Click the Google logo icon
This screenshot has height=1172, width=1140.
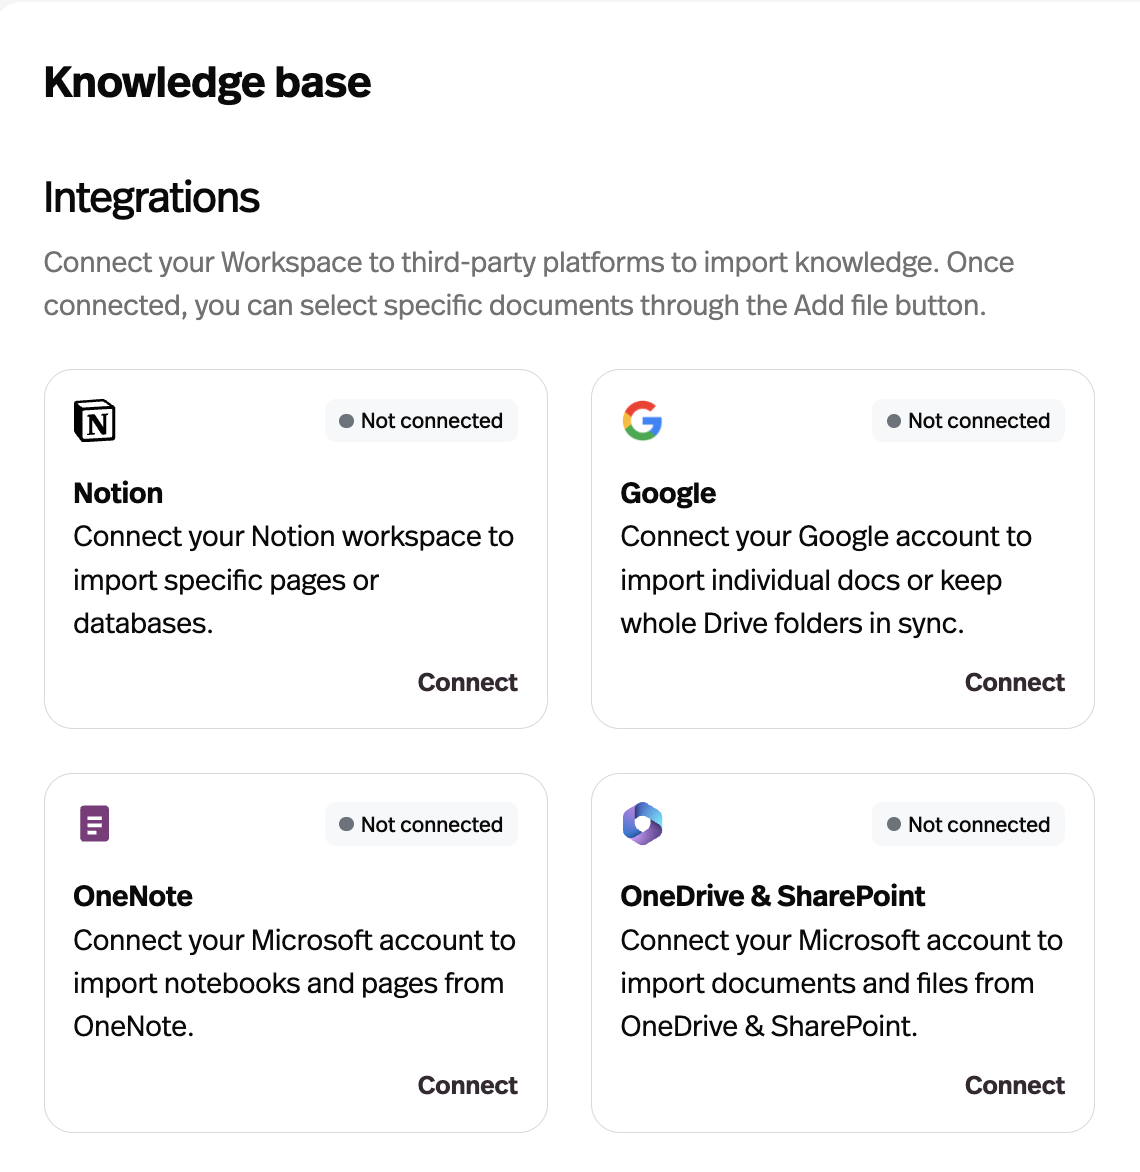pos(642,420)
